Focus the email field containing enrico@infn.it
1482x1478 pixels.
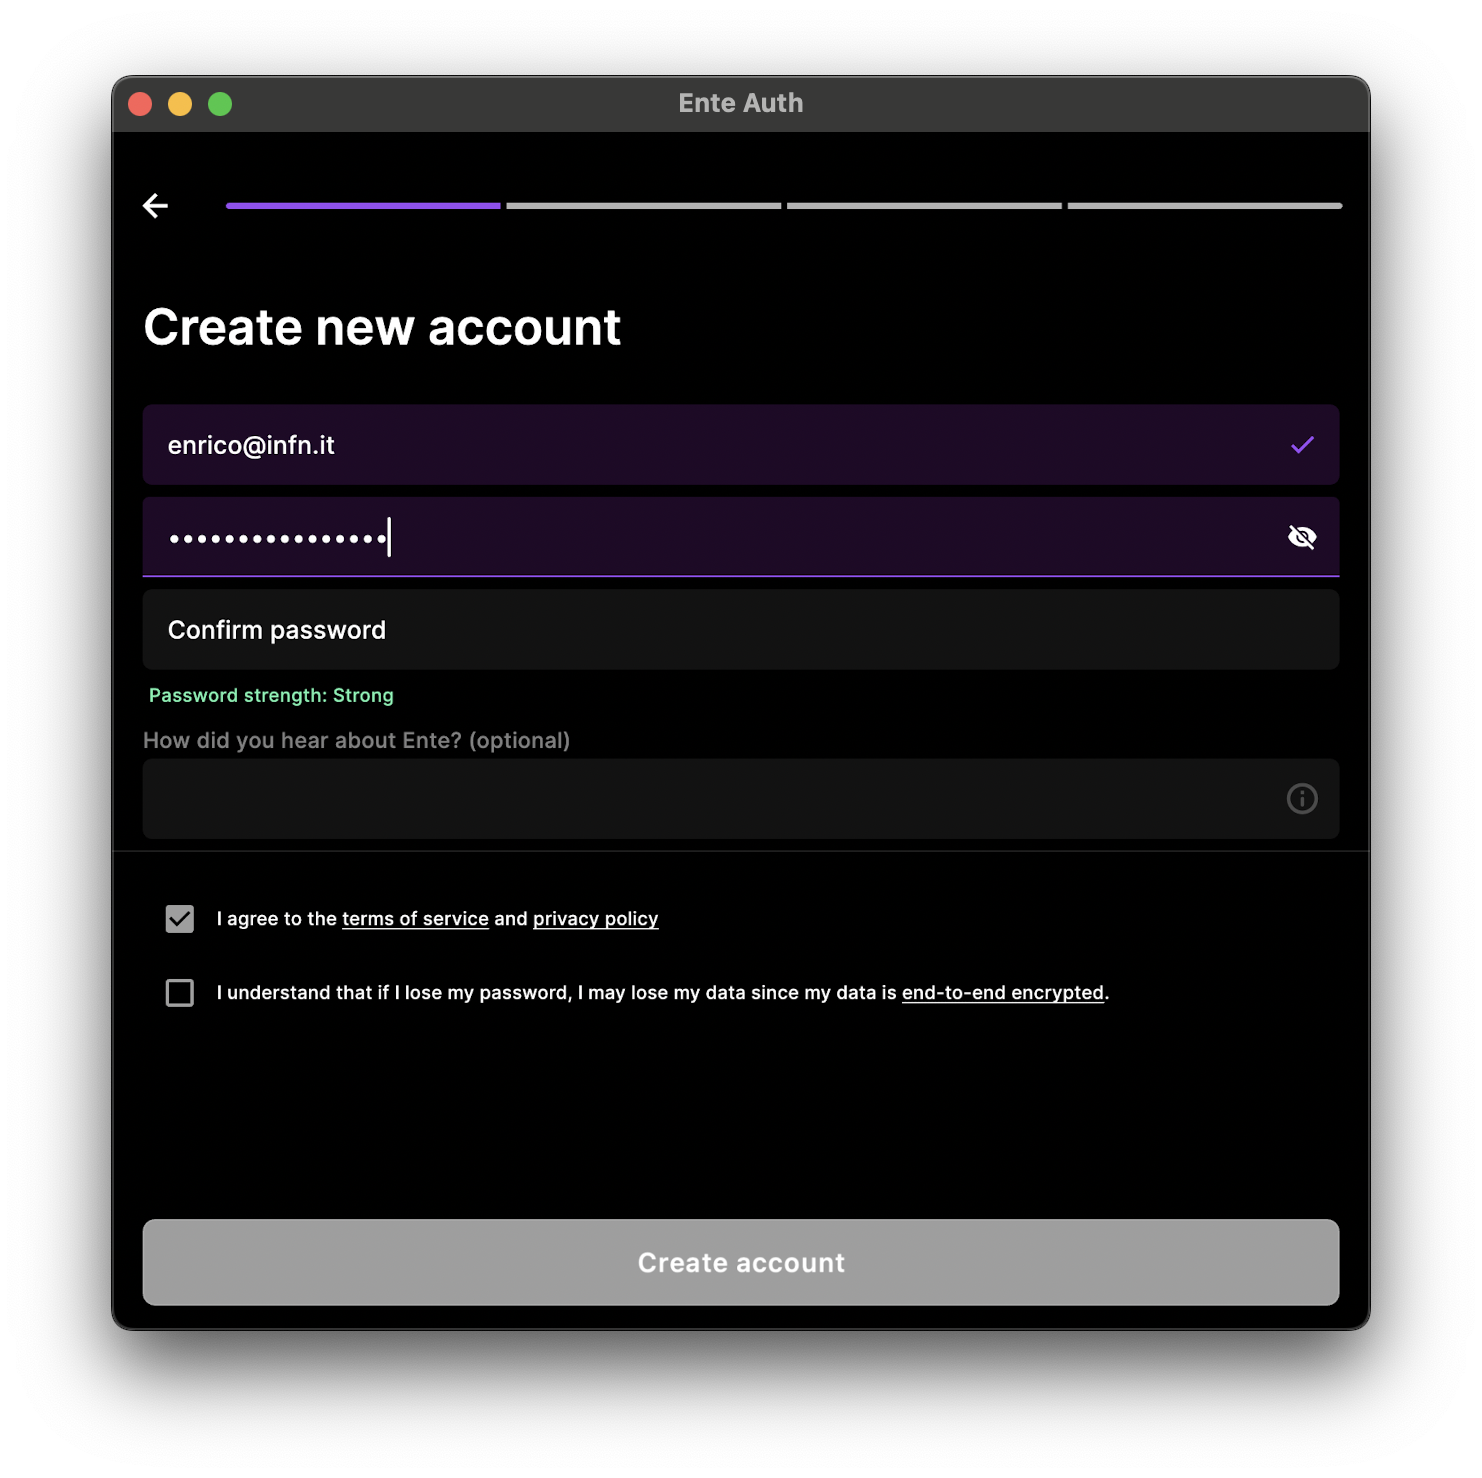(741, 445)
